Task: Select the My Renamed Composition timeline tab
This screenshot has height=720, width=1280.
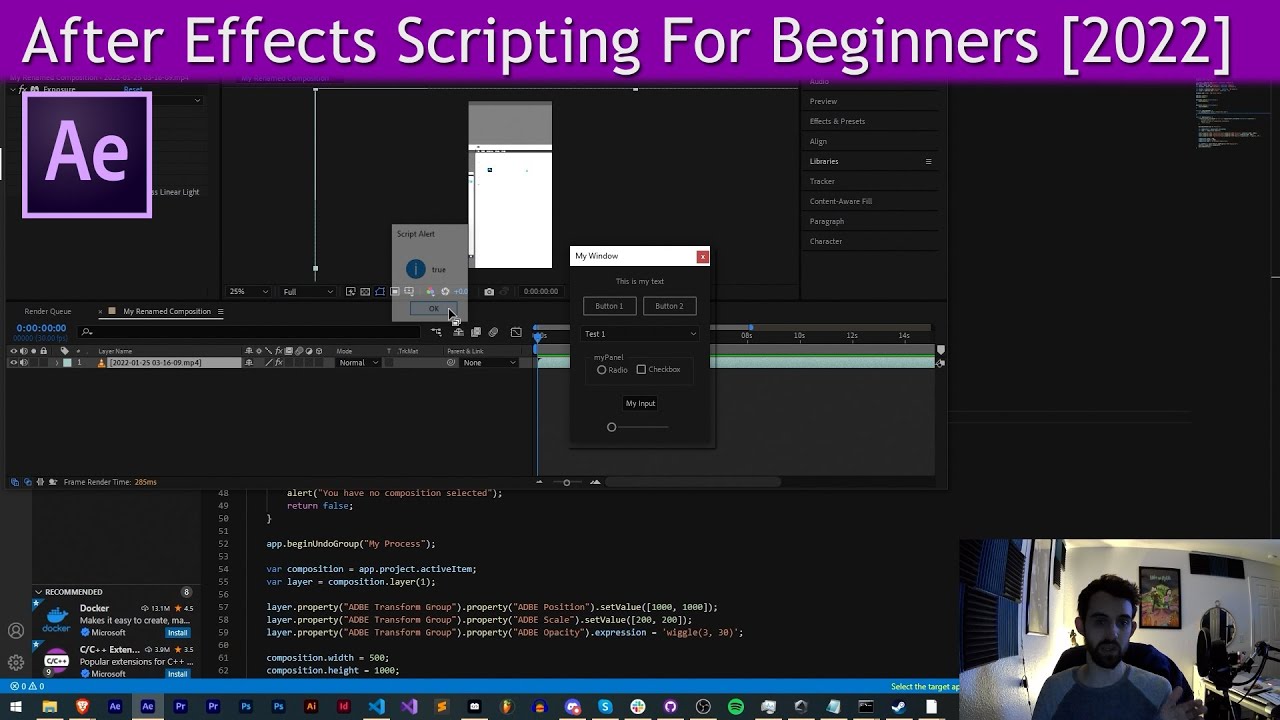Action: pyautogui.click(x=167, y=311)
